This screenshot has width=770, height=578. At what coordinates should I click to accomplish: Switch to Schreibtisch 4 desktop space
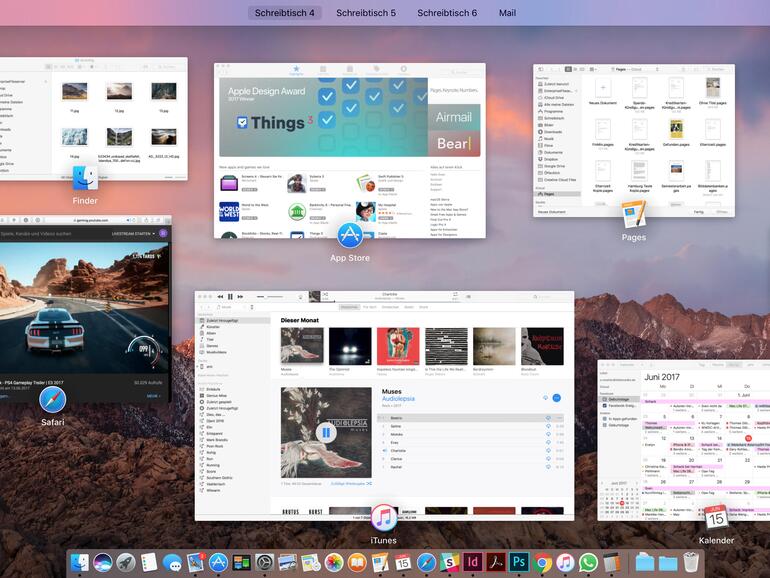coord(284,13)
